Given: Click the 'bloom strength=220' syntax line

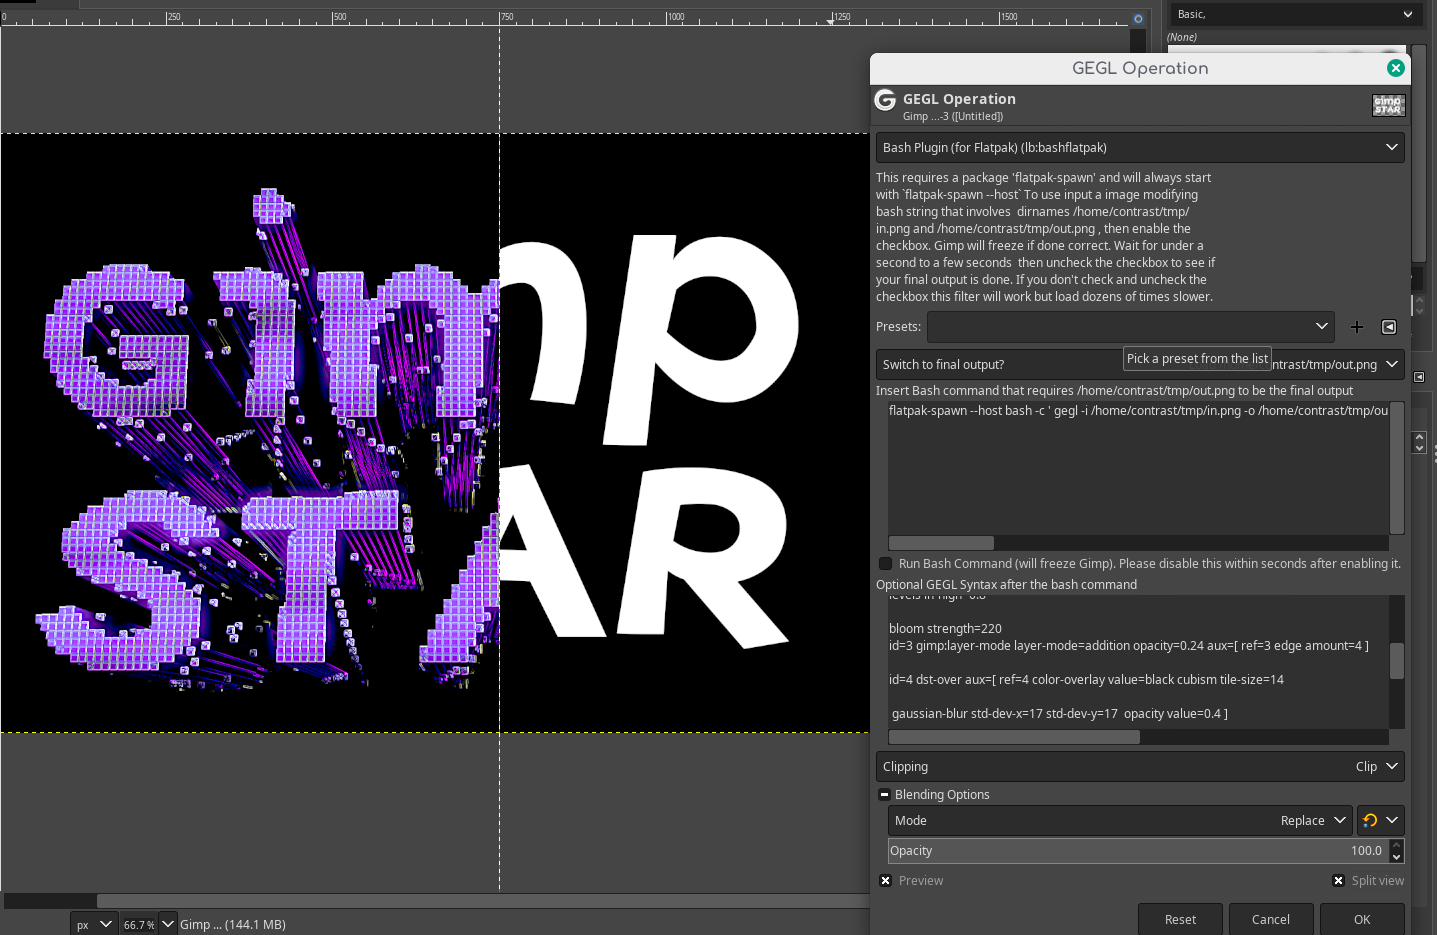Looking at the screenshot, I should tap(945, 629).
